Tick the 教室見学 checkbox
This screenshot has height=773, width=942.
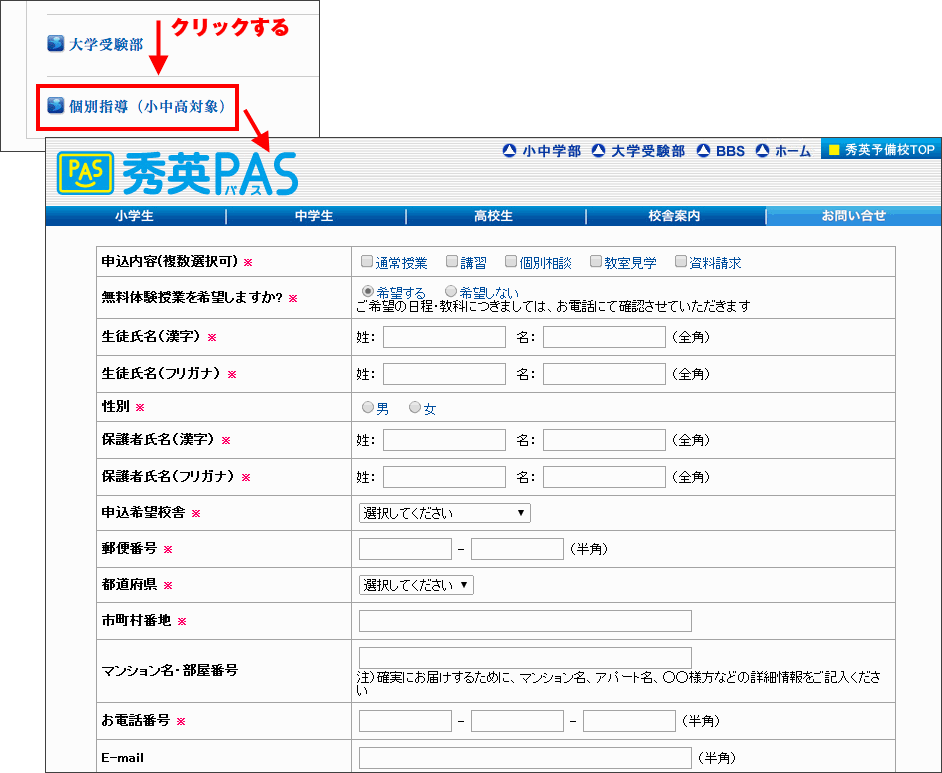596,262
